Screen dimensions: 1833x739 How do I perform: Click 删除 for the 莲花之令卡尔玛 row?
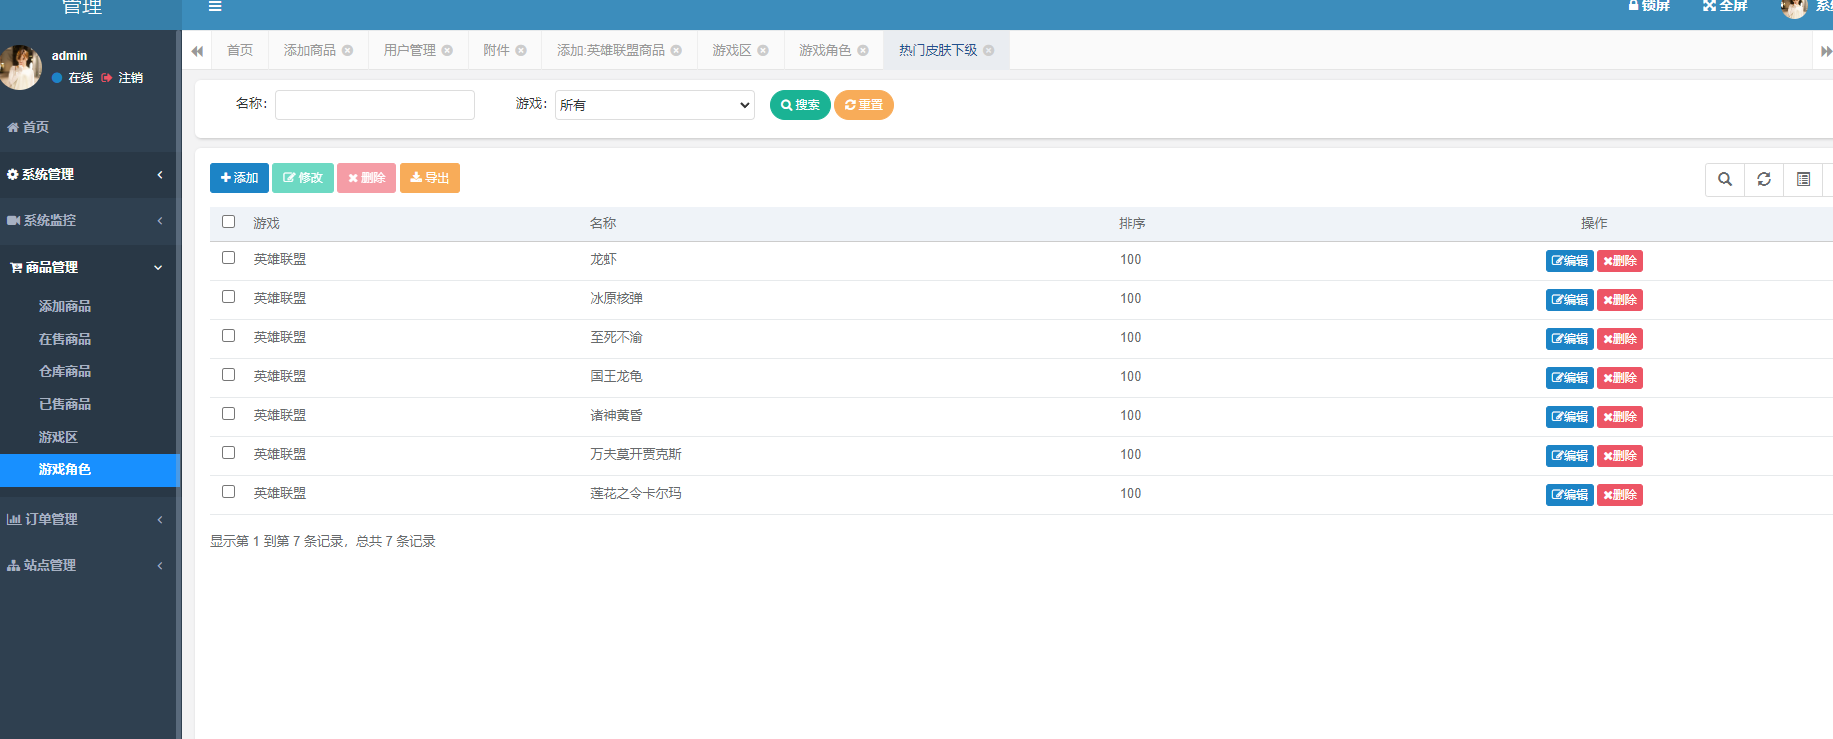1619,495
